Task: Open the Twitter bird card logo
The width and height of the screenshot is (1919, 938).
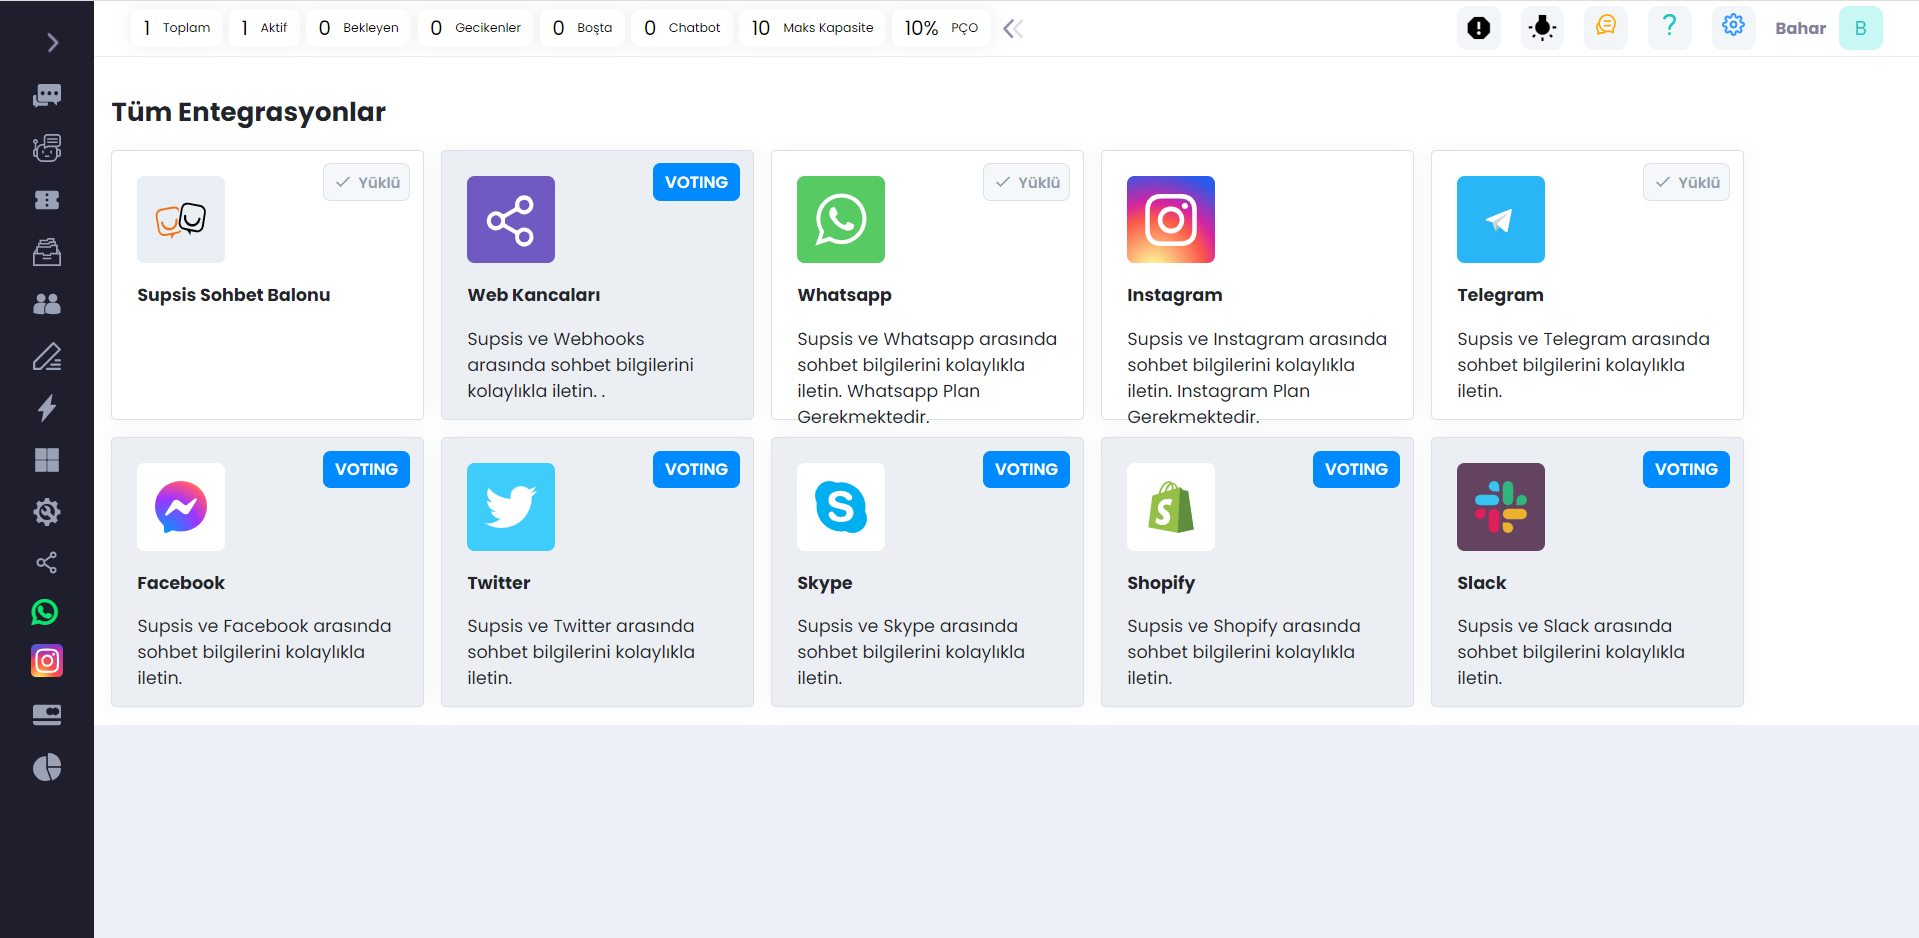Action: [x=511, y=506]
